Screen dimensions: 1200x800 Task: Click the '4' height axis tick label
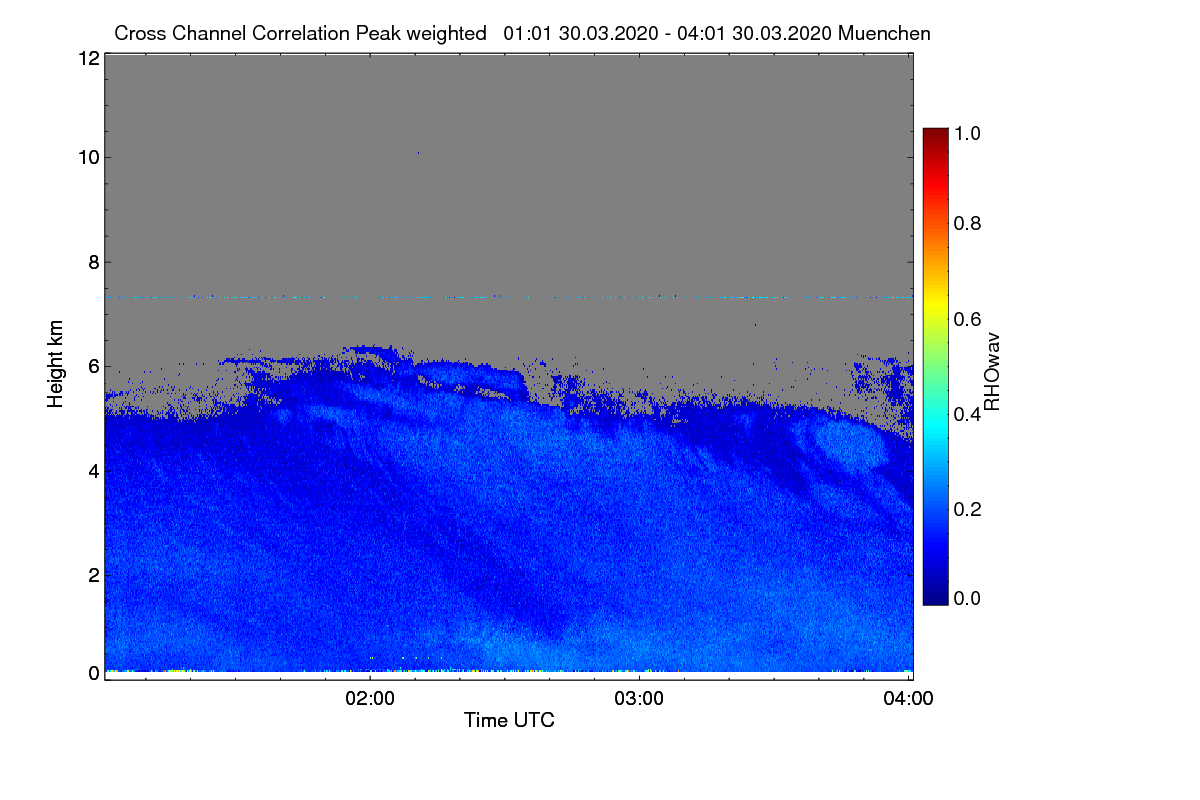click(x=93, y=470)
